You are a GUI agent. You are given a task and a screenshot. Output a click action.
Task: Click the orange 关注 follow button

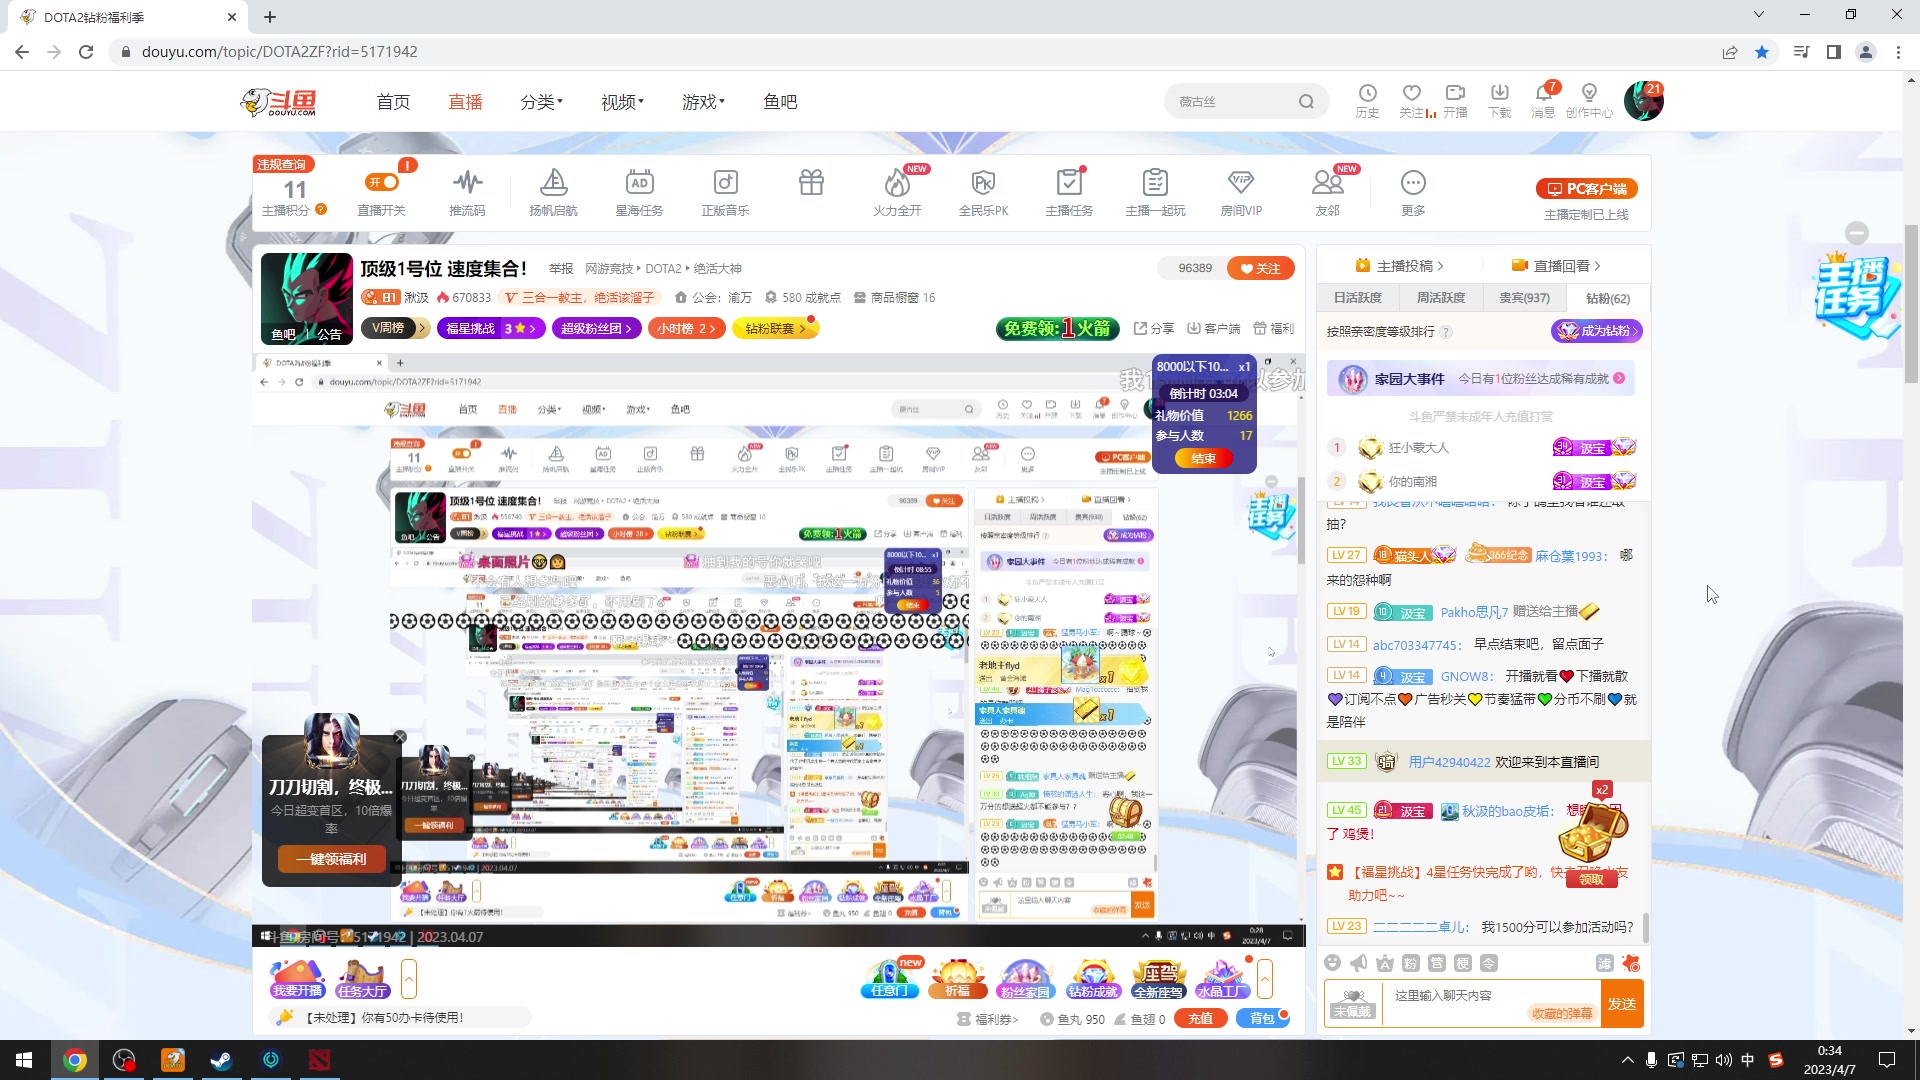click(x=1260, y=268)
